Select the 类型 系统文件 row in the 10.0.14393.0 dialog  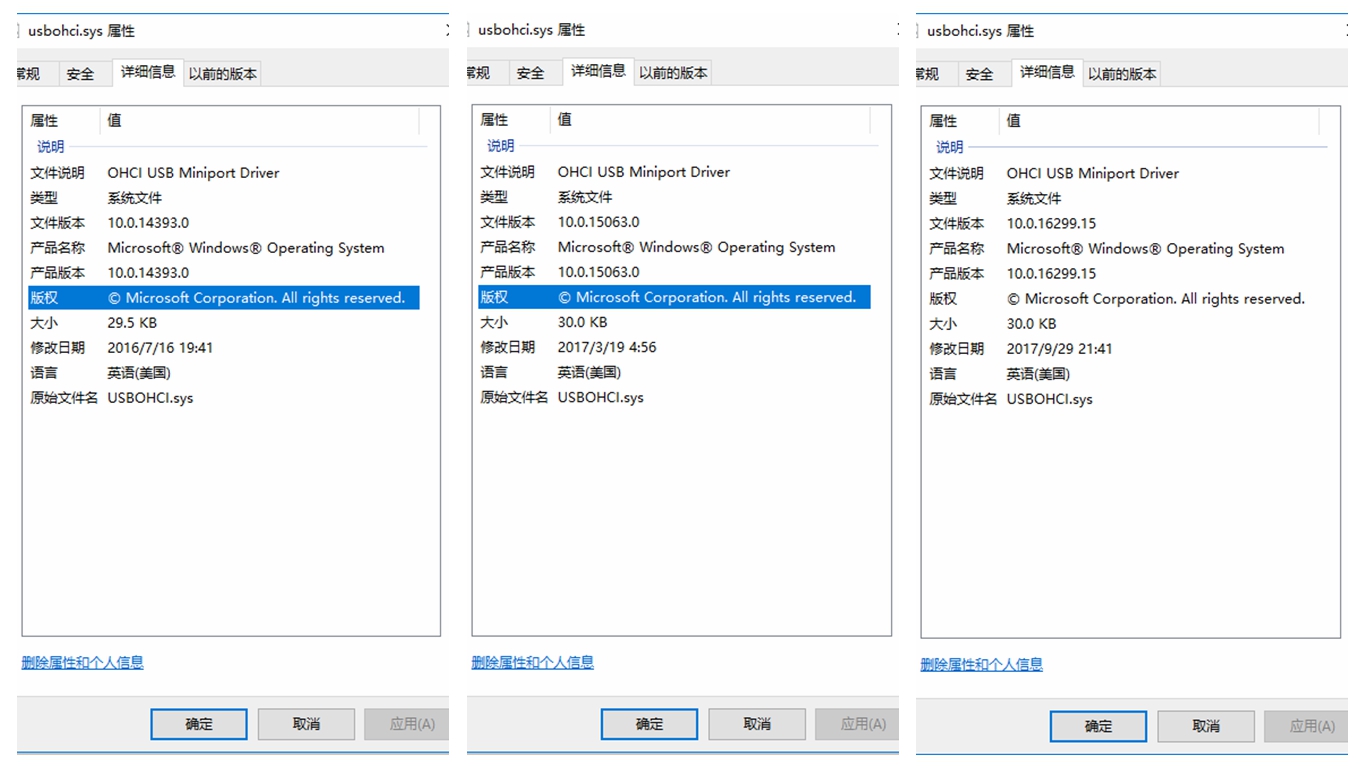224,198
